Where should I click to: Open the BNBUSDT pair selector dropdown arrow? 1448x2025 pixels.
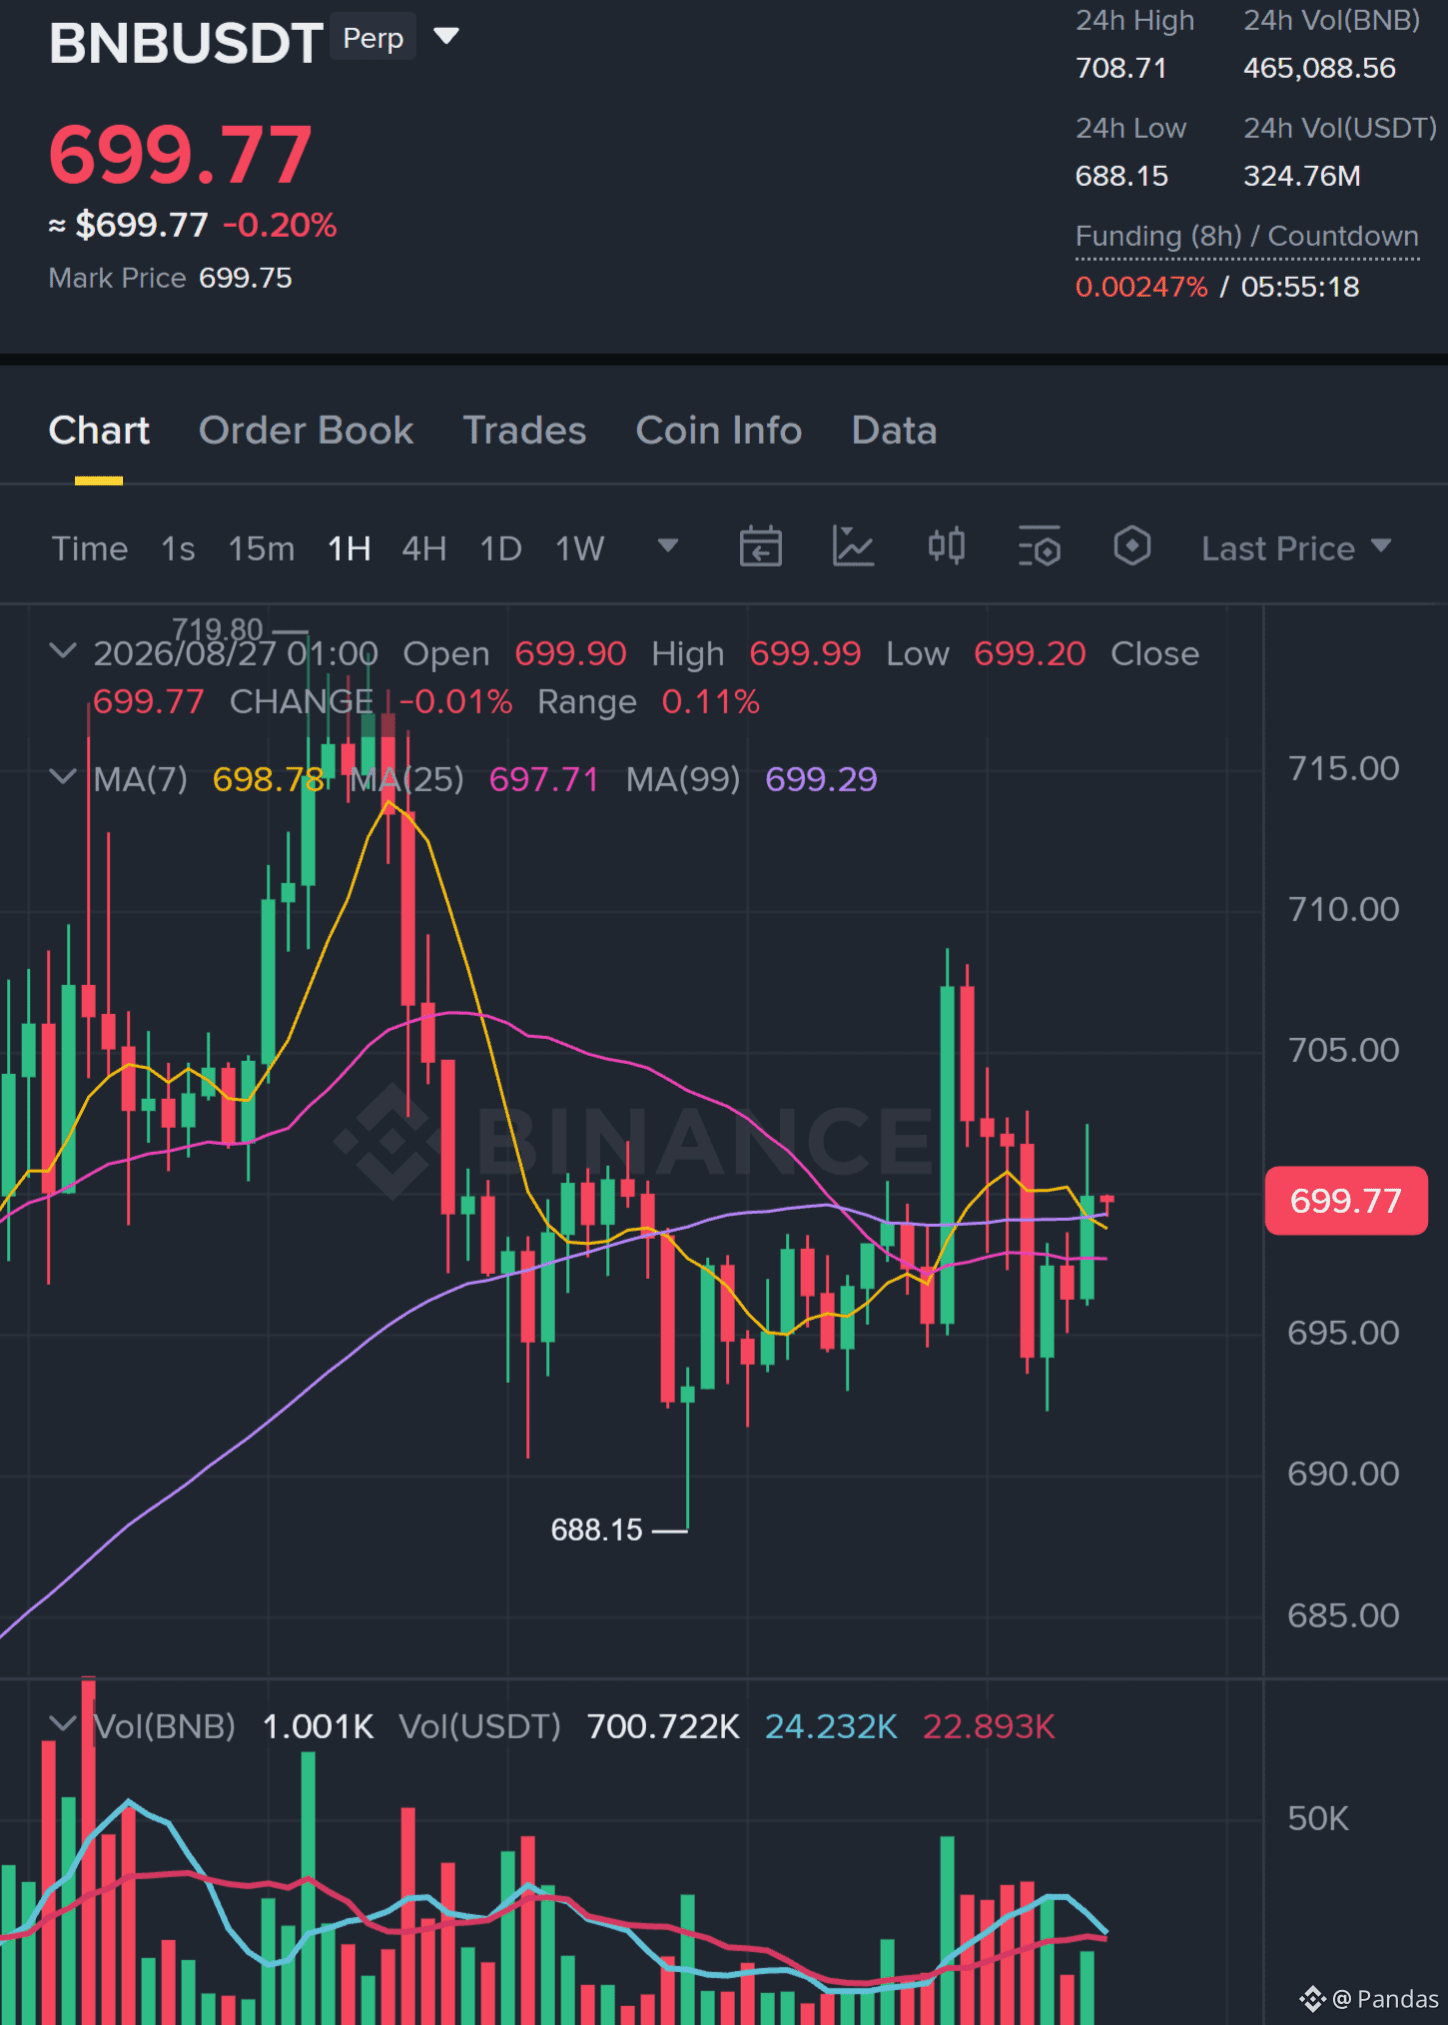[446, 37]
